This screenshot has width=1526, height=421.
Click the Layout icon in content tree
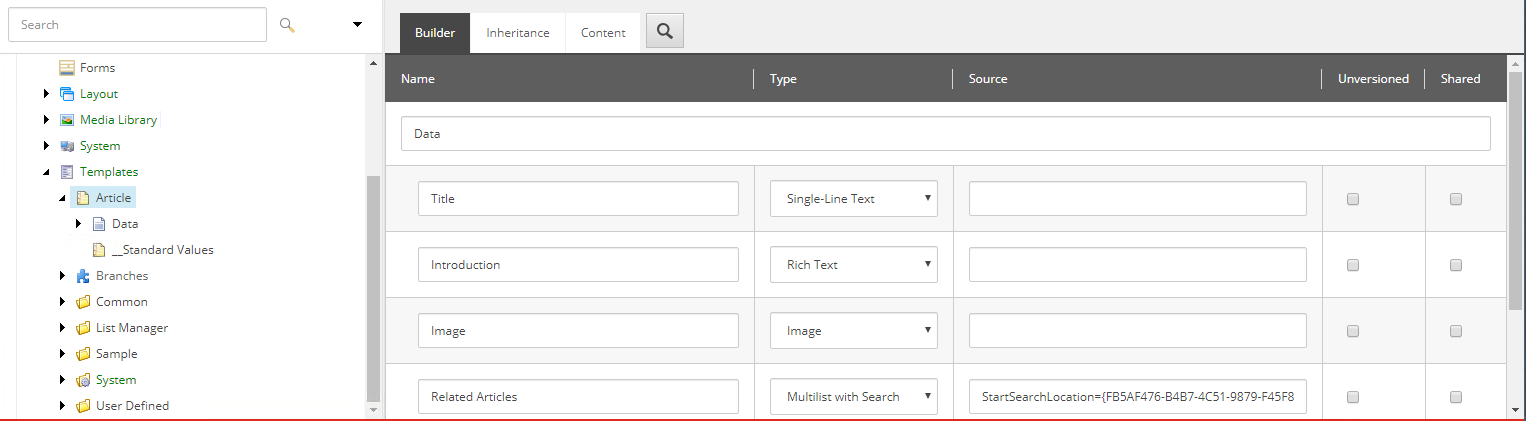(67, 94)
